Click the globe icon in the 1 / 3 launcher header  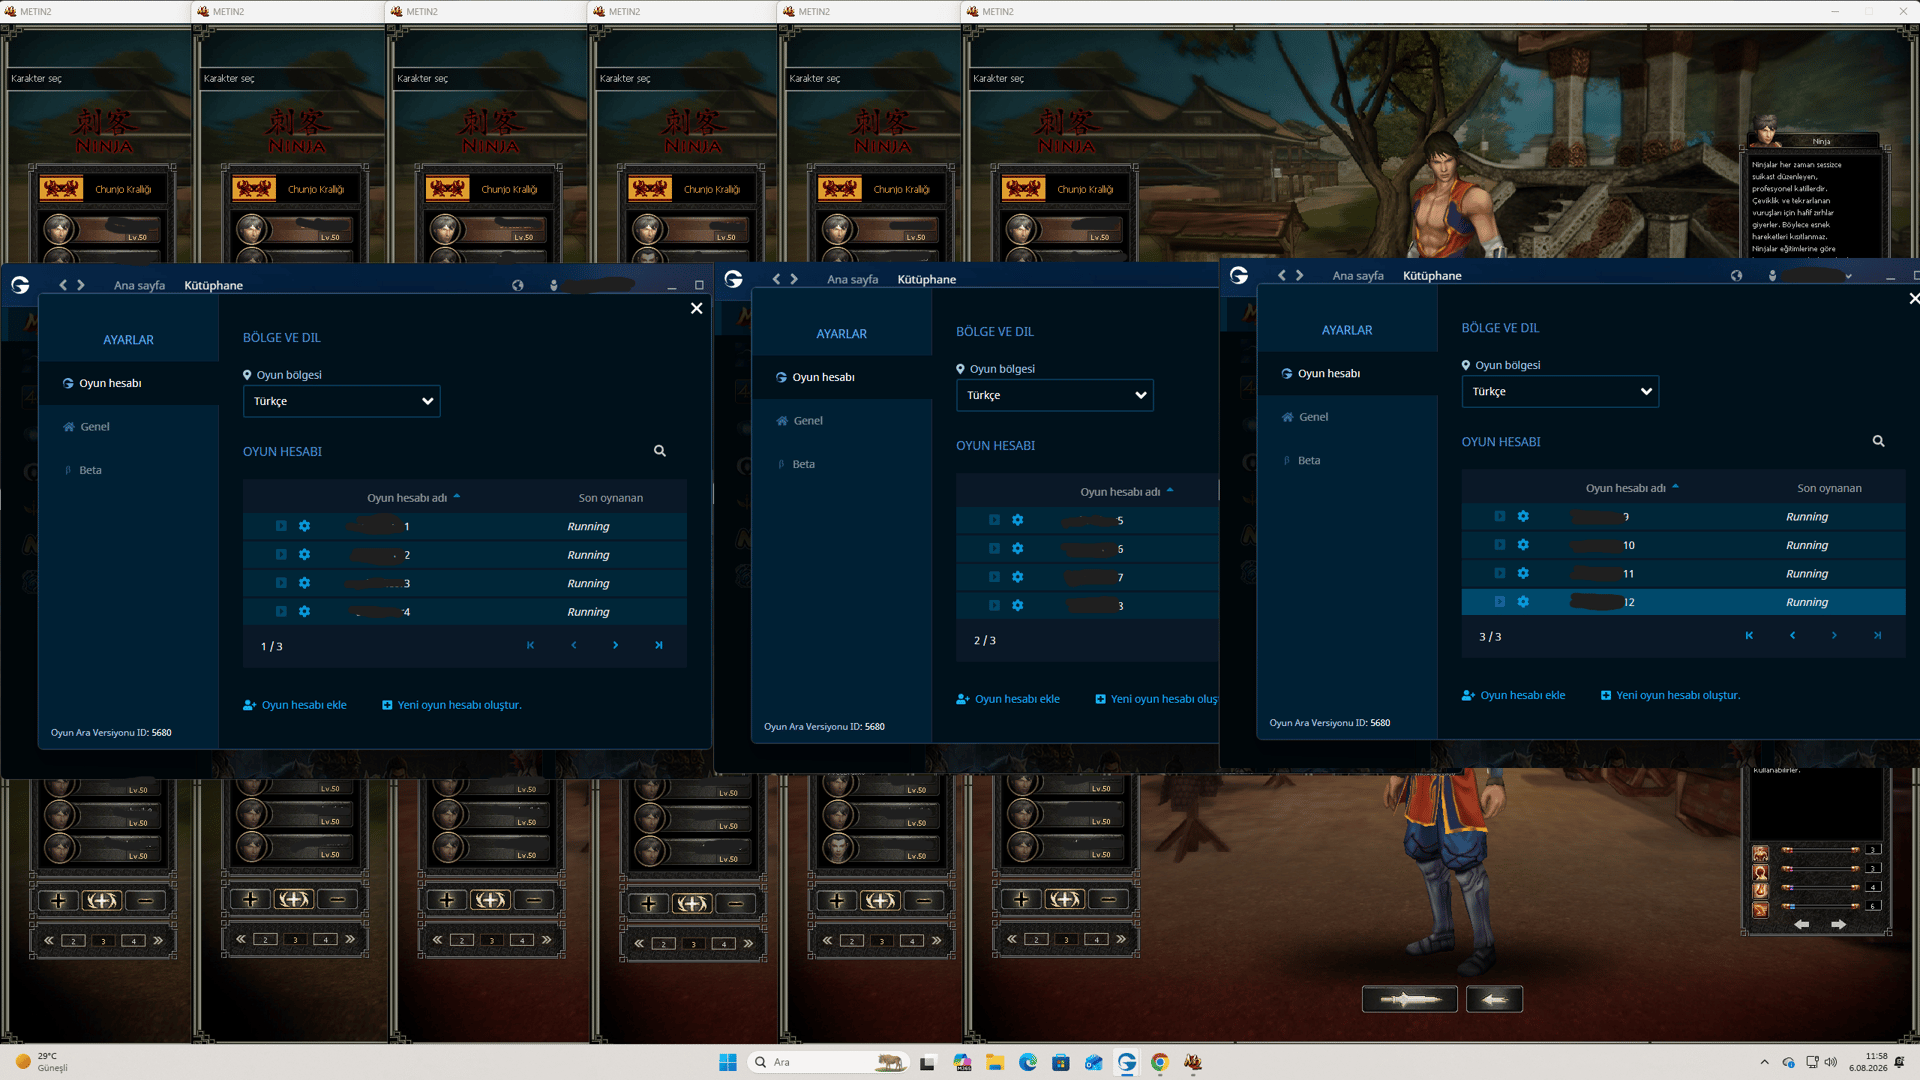coord(518,285)
